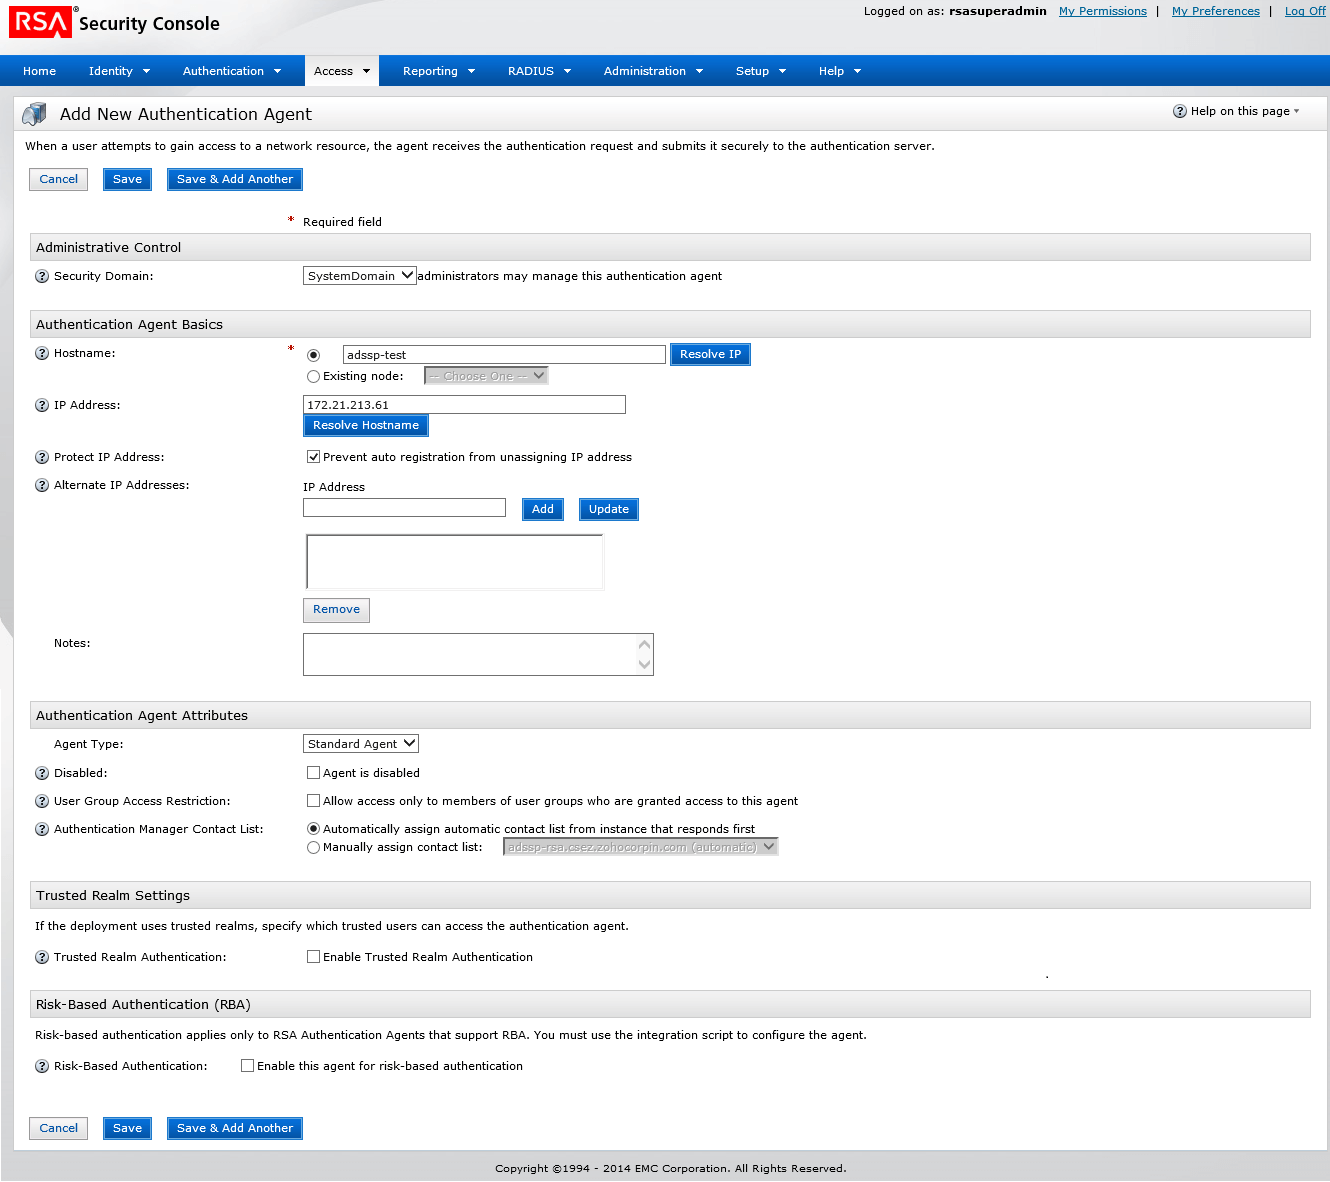Select the Manually assign contact list radio button
This screenshot has height=1182, width=1330.
click(x=313, y=847)
